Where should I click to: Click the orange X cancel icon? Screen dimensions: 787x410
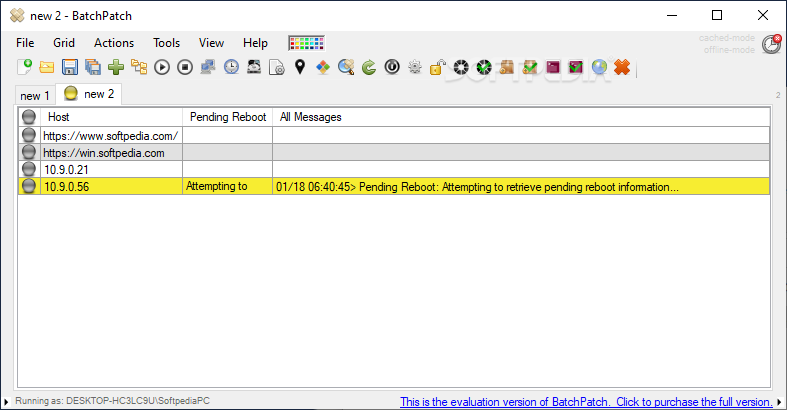tap(622, 67)
